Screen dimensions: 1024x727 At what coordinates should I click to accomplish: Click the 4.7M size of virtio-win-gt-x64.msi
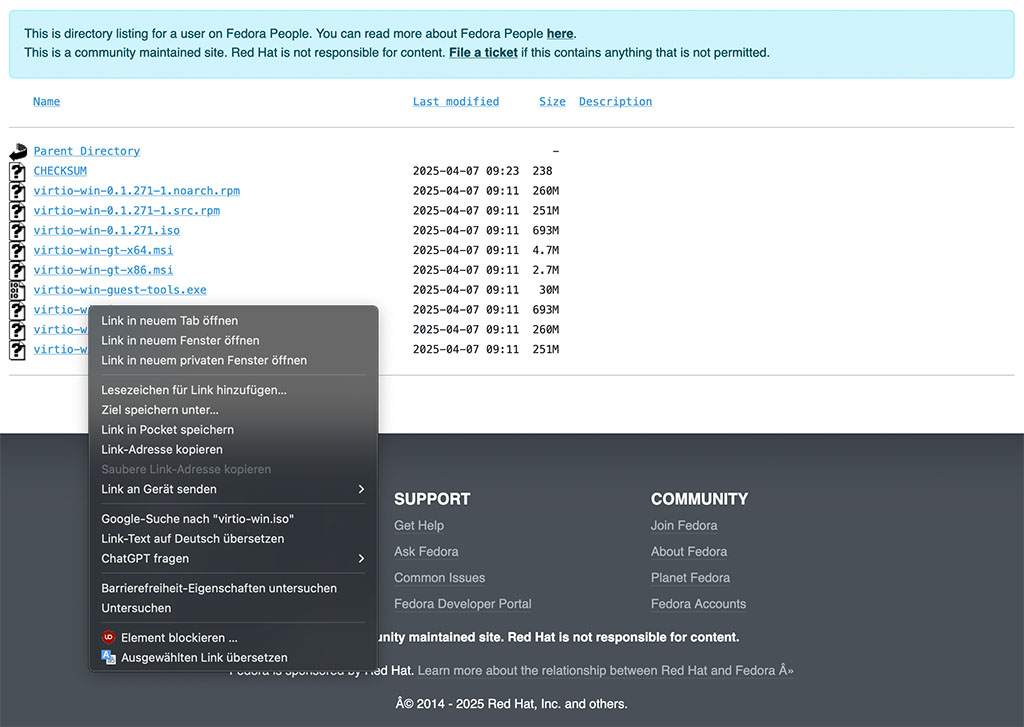coord(545,250)
